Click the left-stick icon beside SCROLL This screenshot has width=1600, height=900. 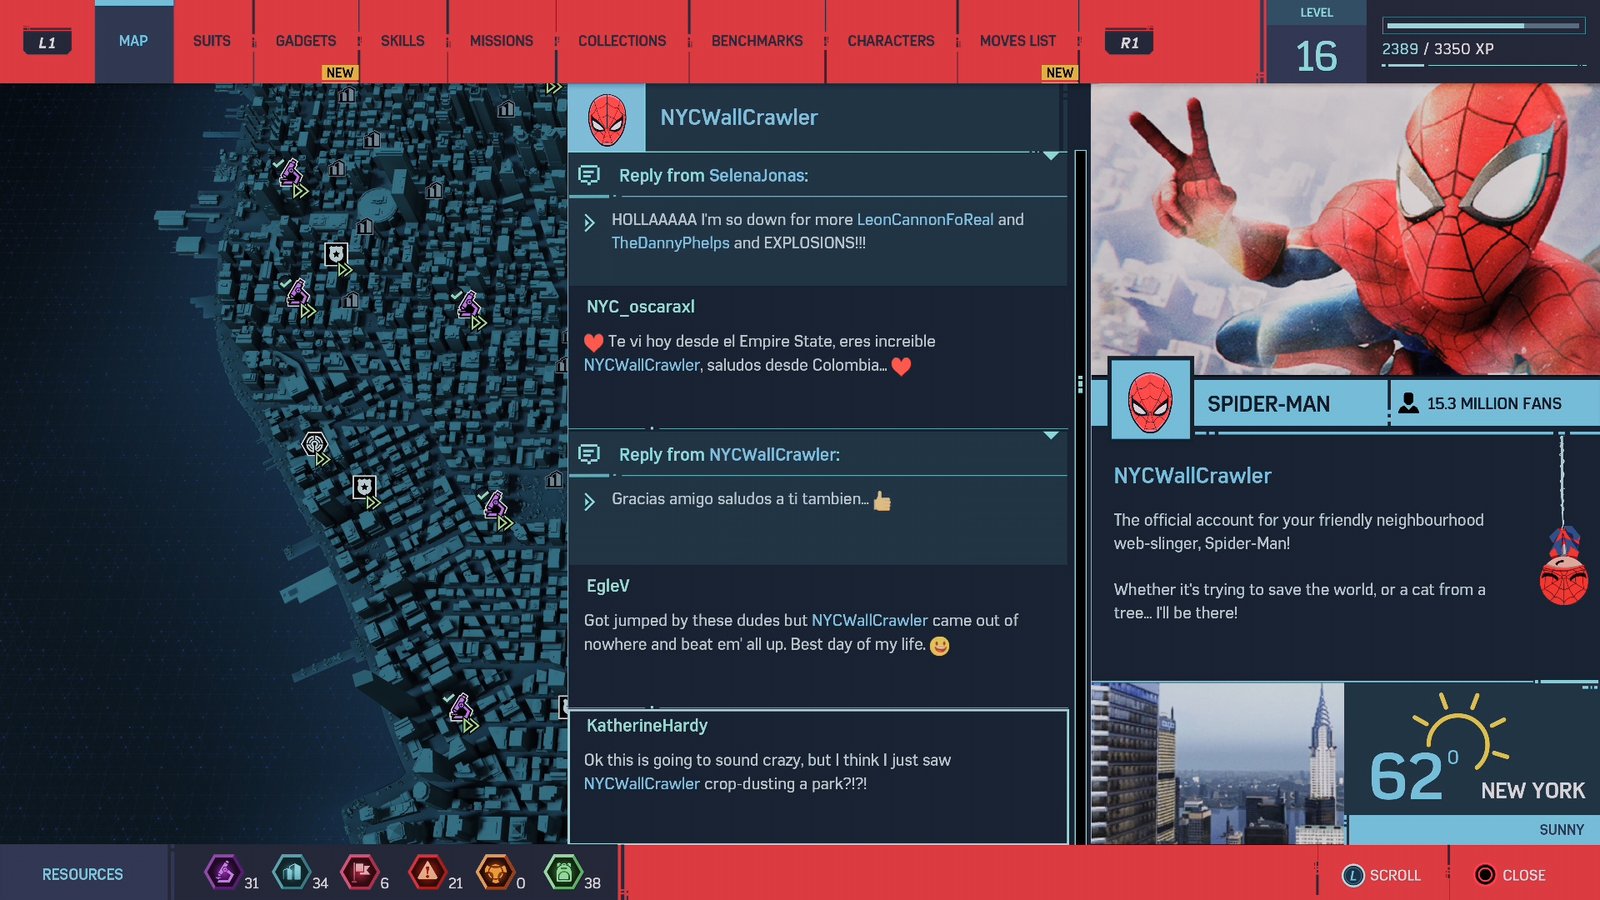click(1353, 875)
